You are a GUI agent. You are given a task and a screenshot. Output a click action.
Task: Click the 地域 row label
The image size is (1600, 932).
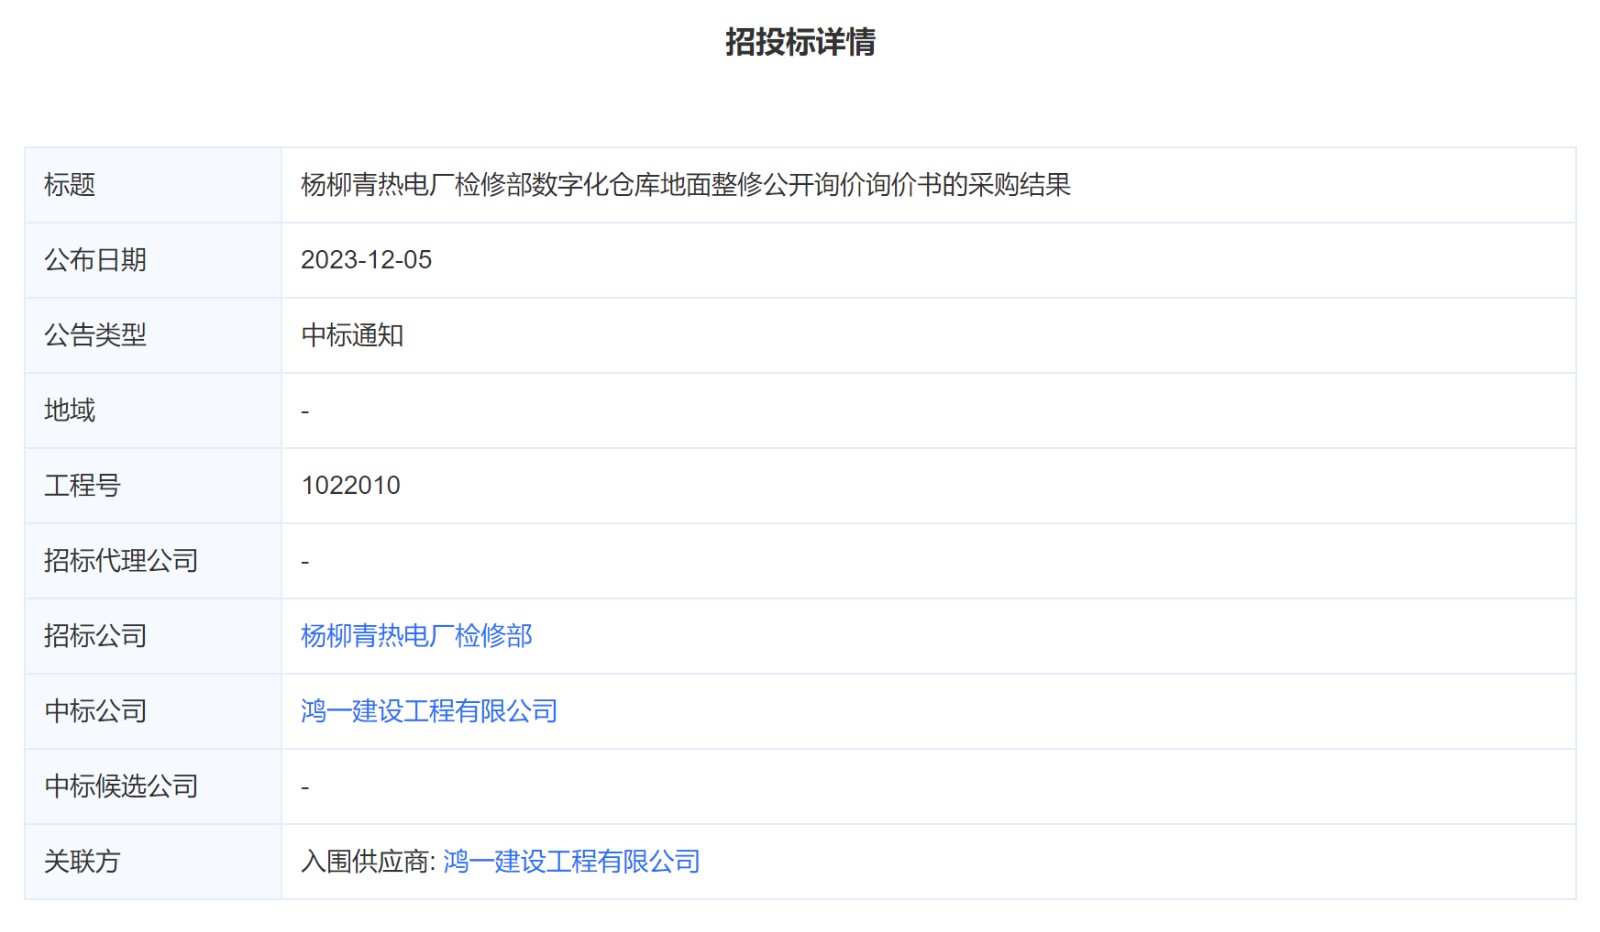pos(70,410)
